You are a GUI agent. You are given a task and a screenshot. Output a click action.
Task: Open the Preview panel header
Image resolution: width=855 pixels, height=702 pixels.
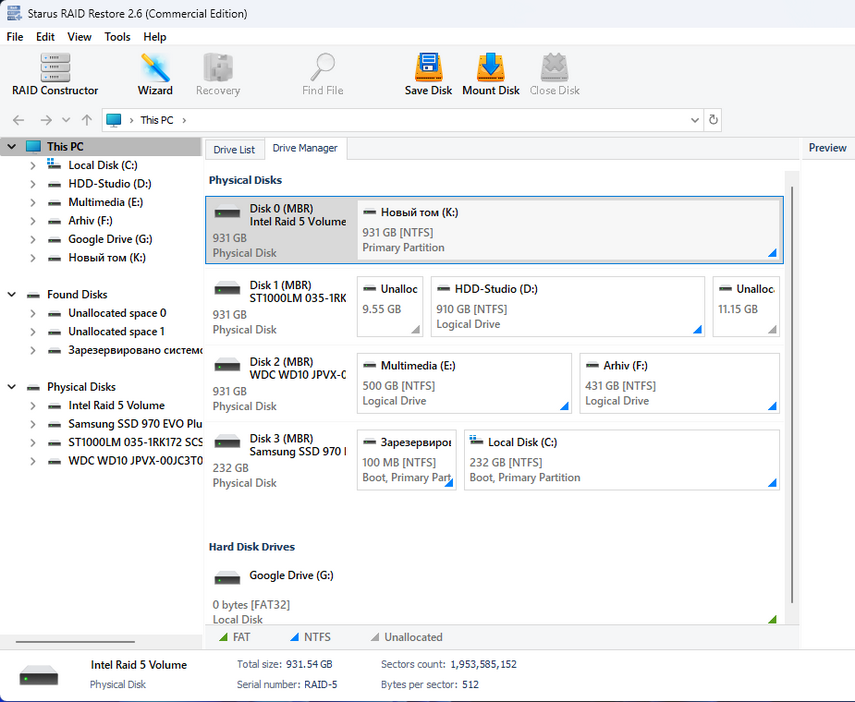click(x=827, y=148)
